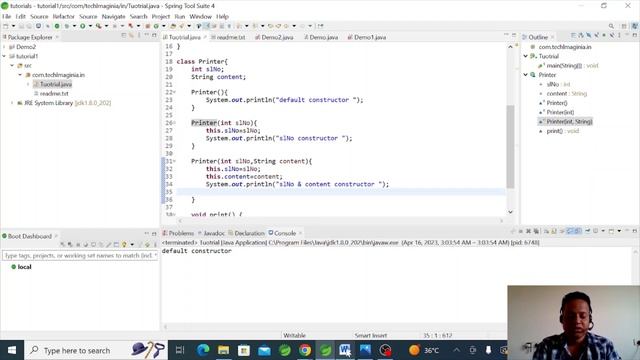Viewport: 640px width, 360px height.
Task: Click editor scroll down arrow
Action: [510, 212]
